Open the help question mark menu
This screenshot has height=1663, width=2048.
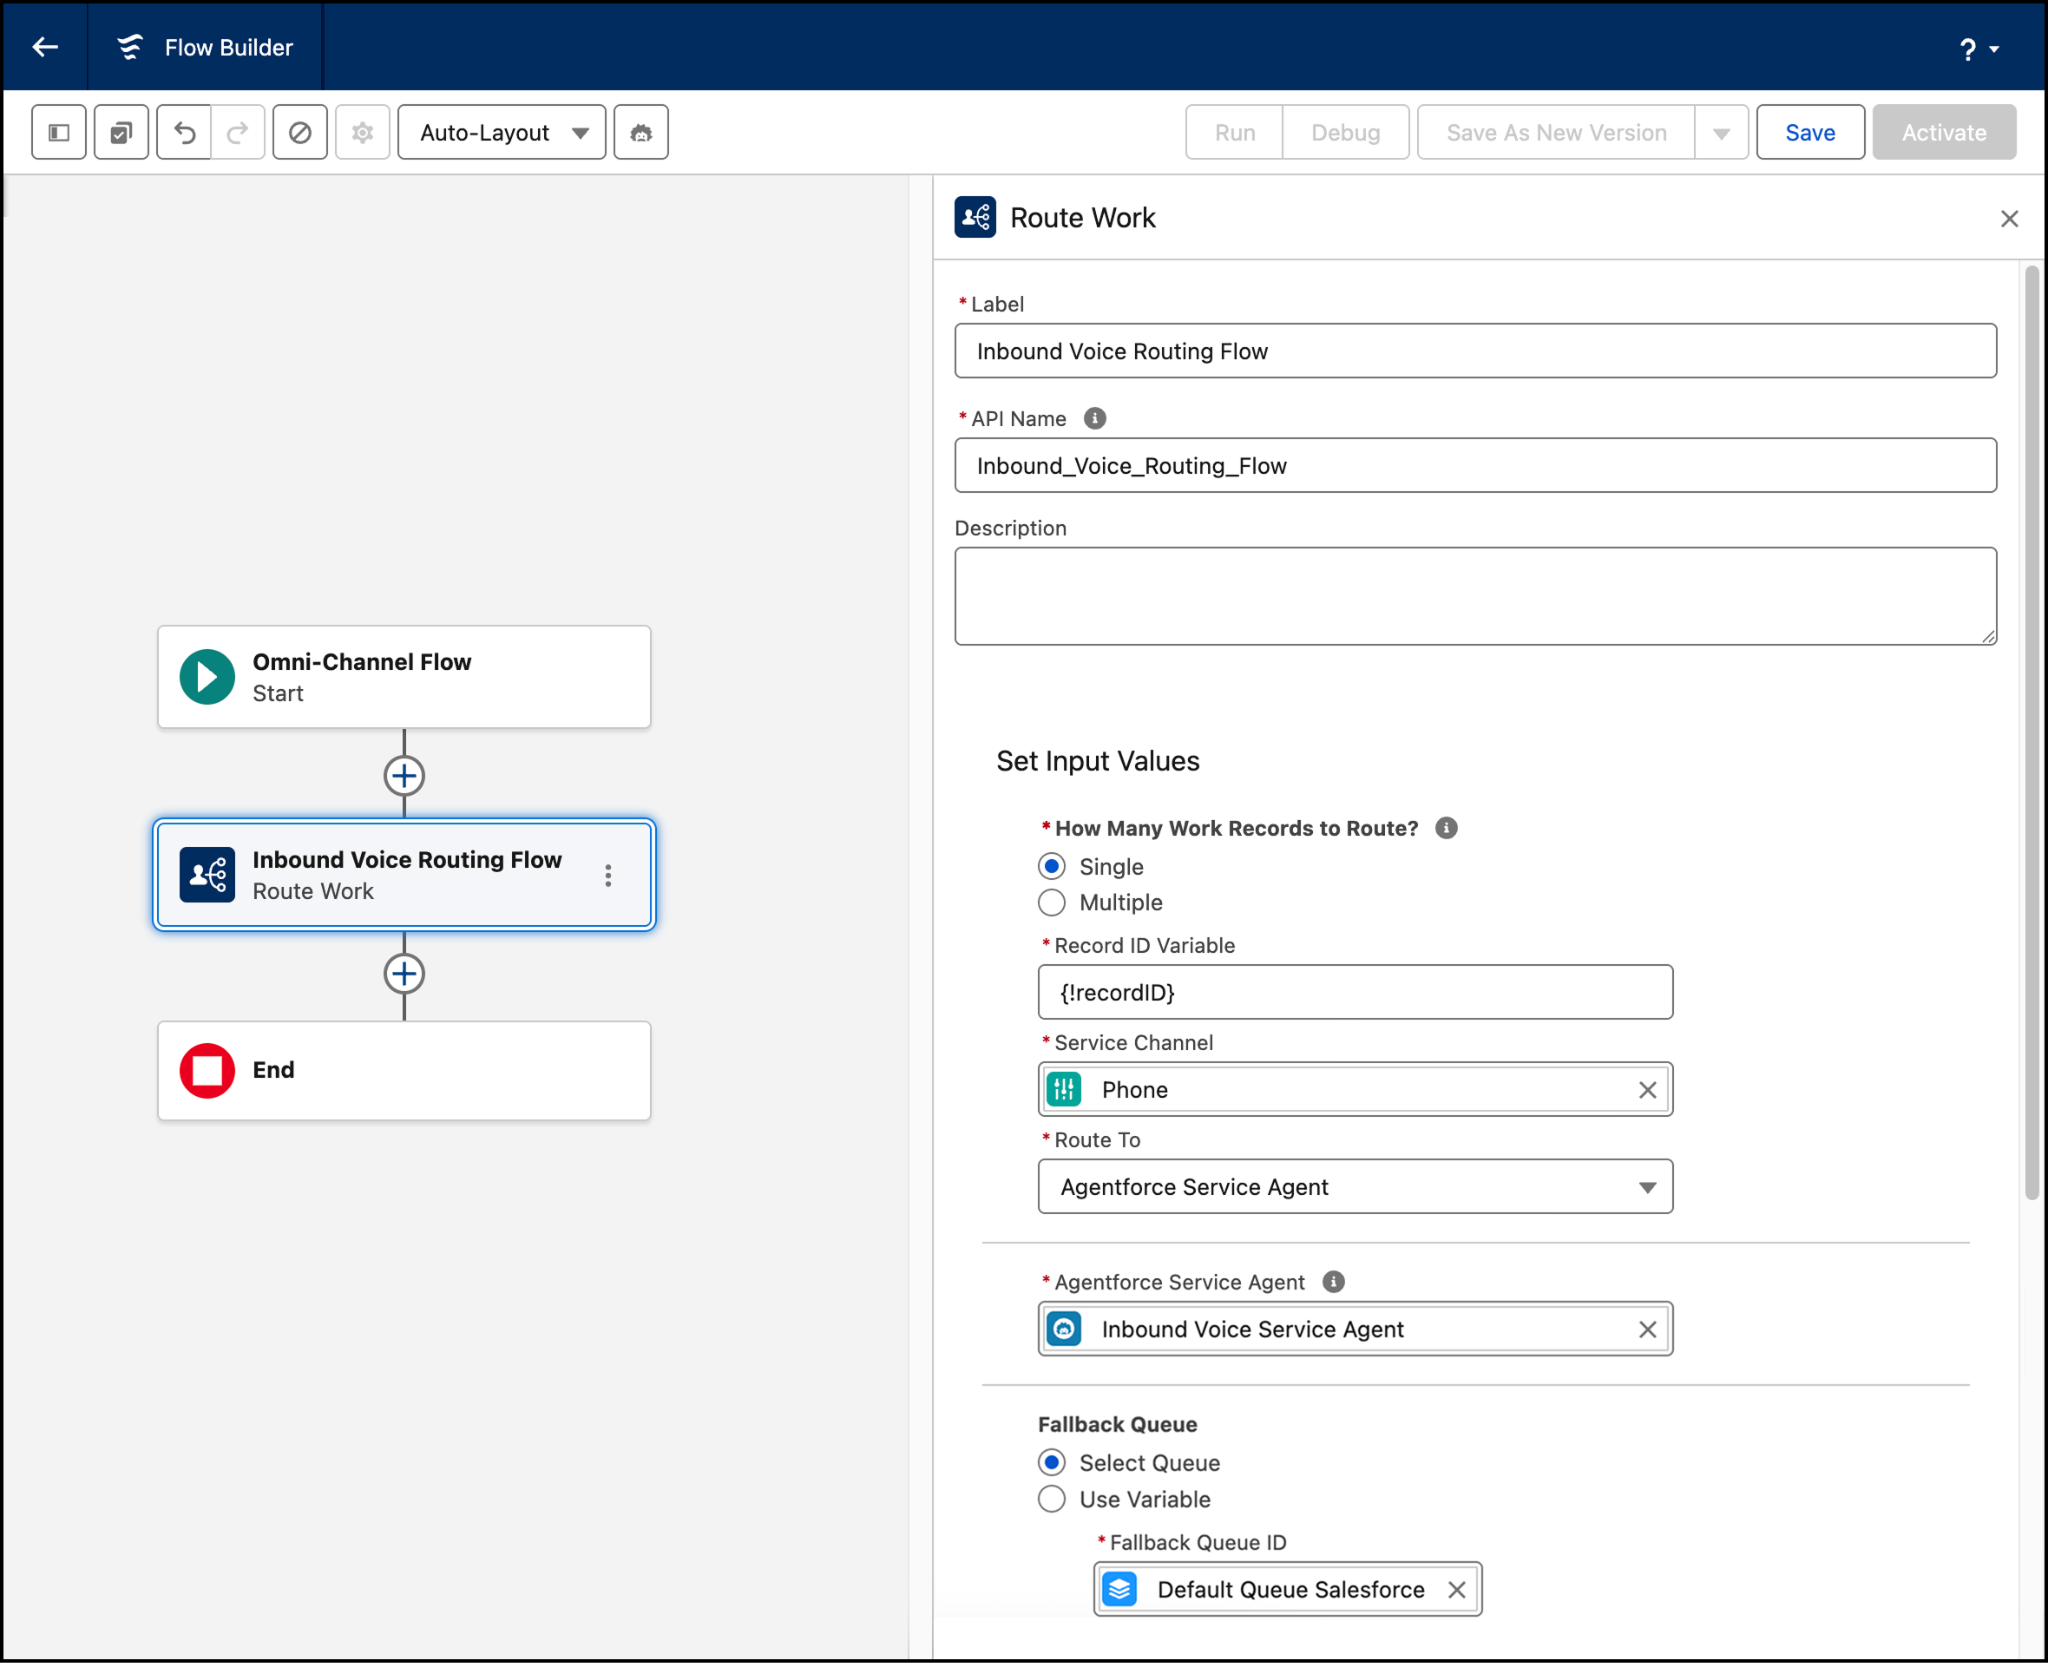[x=1978, y=49]
